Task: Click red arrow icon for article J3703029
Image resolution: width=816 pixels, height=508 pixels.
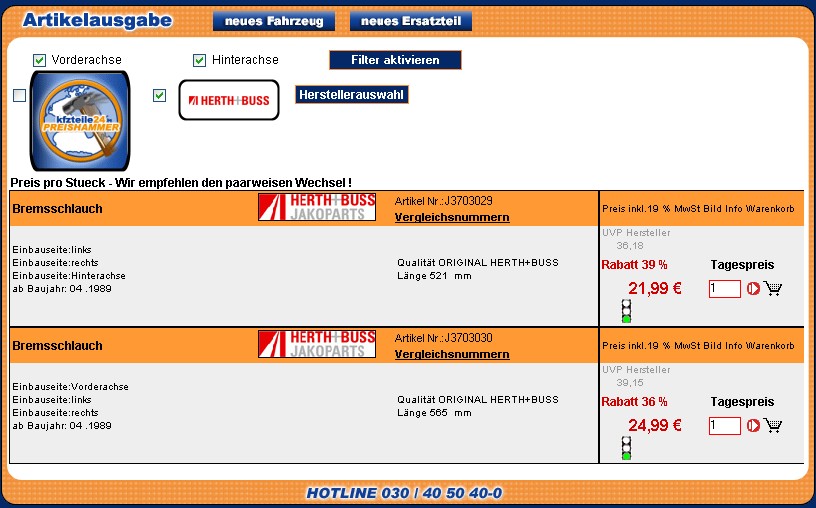Action: click(x=753, y=289)
